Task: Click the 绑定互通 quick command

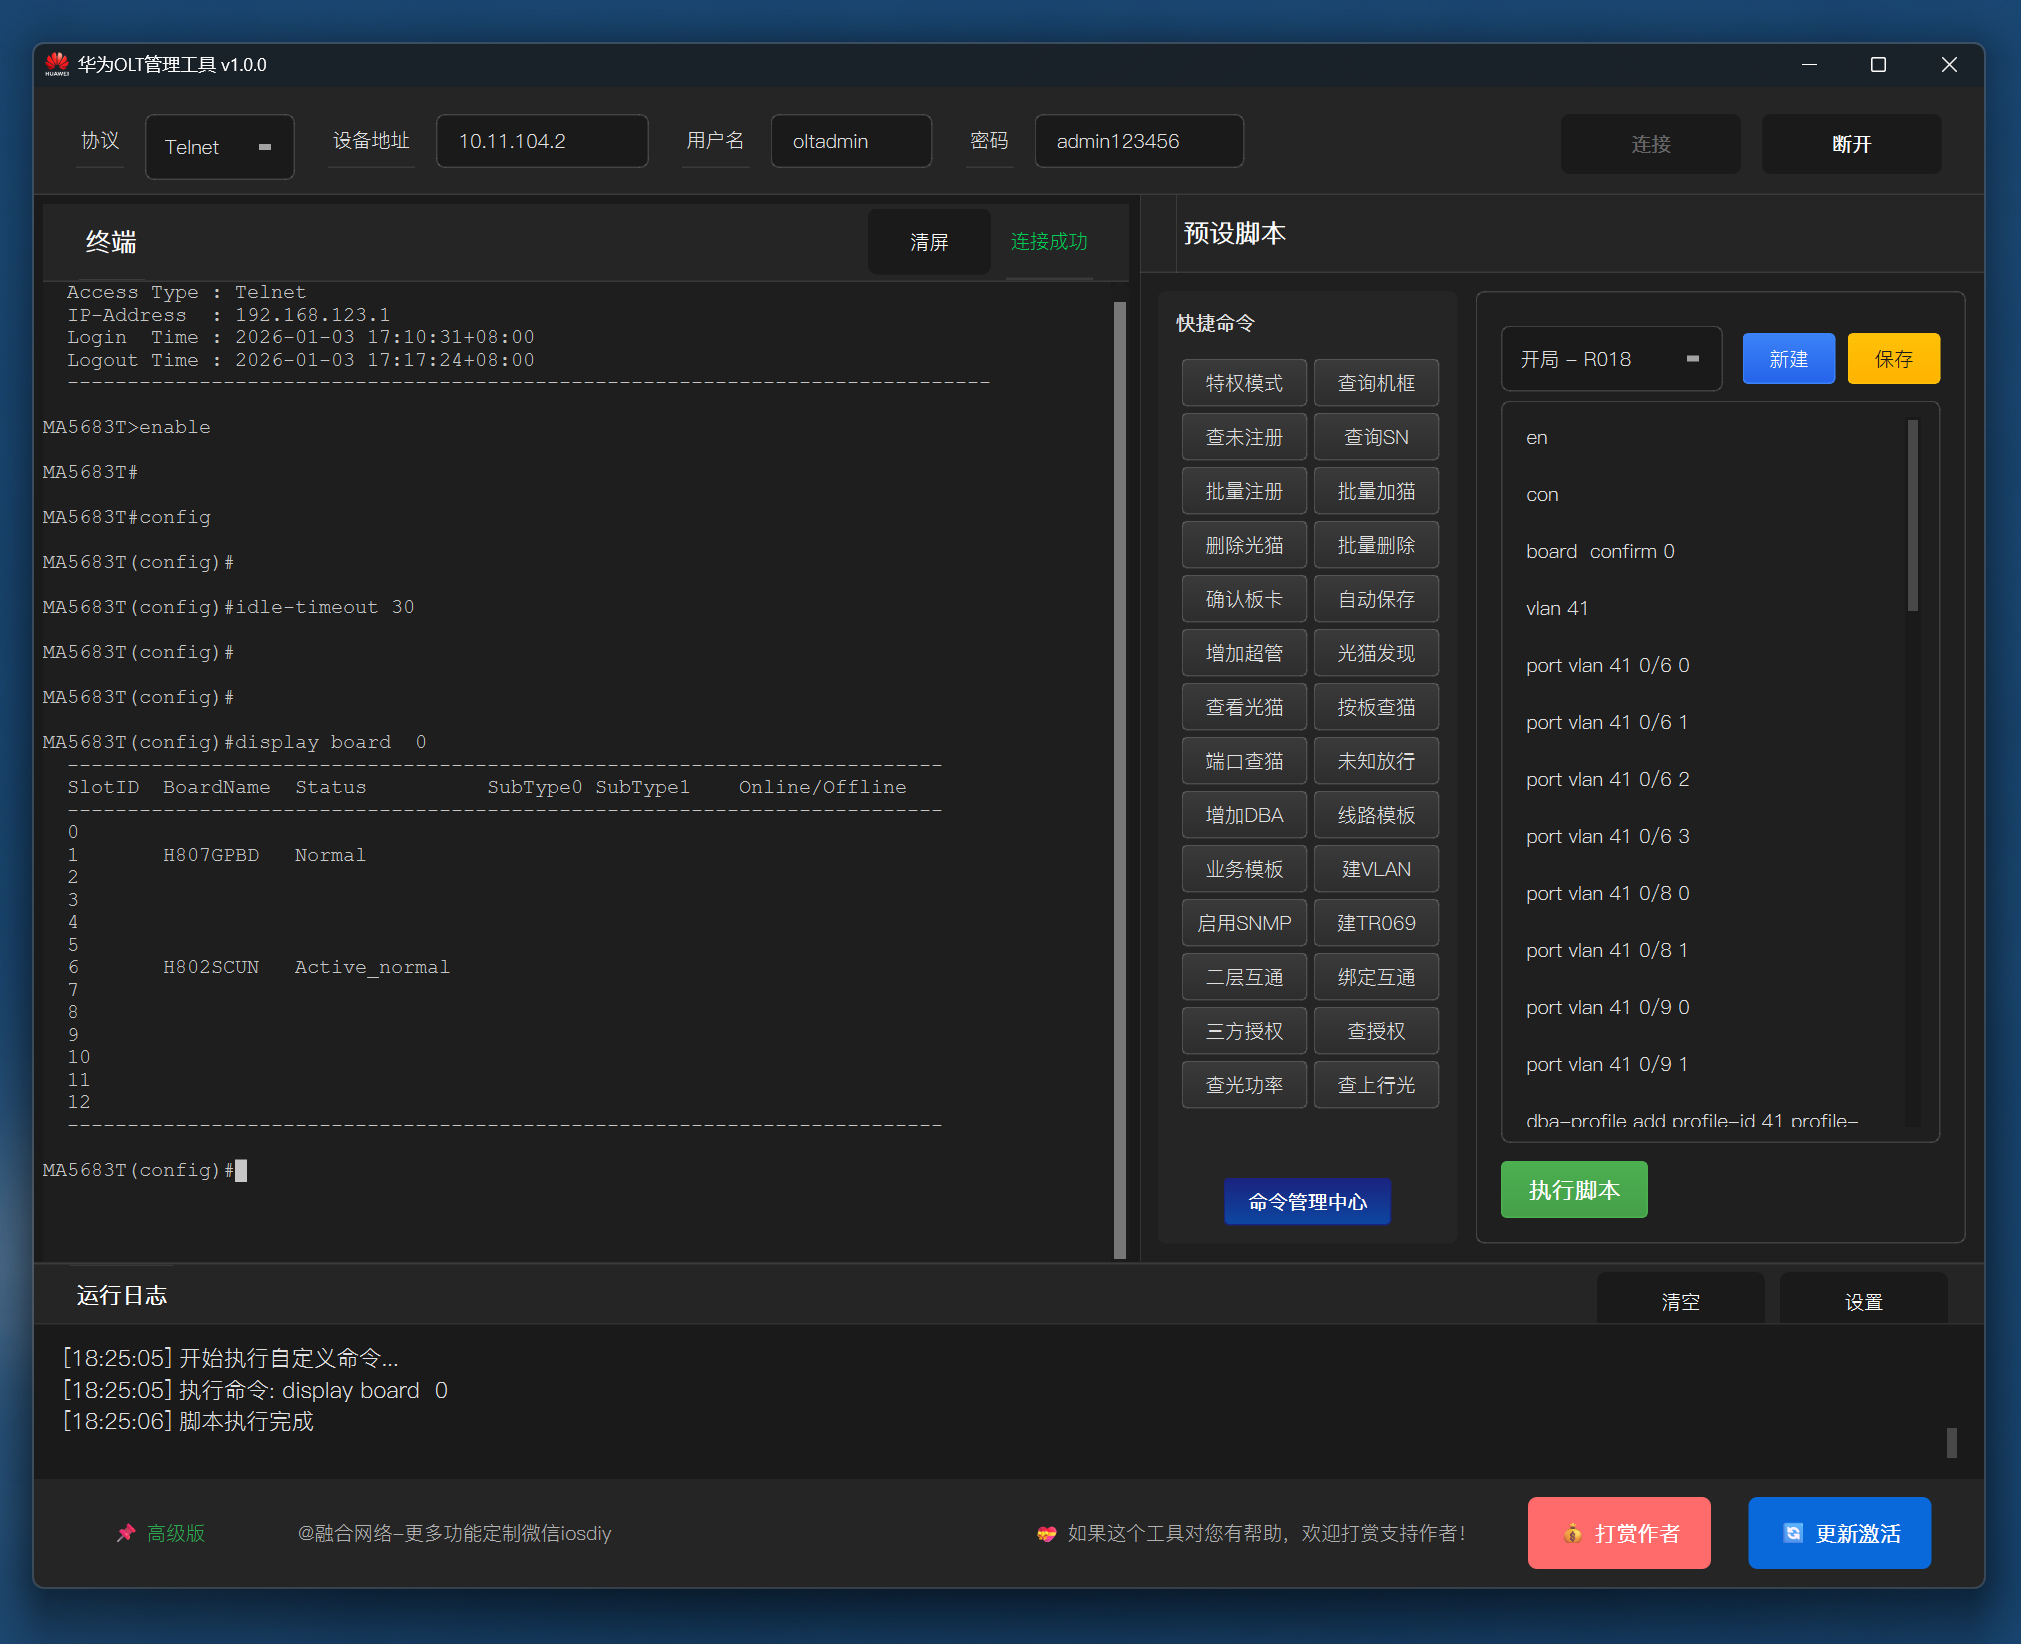Action: [x=1376, y=977]
